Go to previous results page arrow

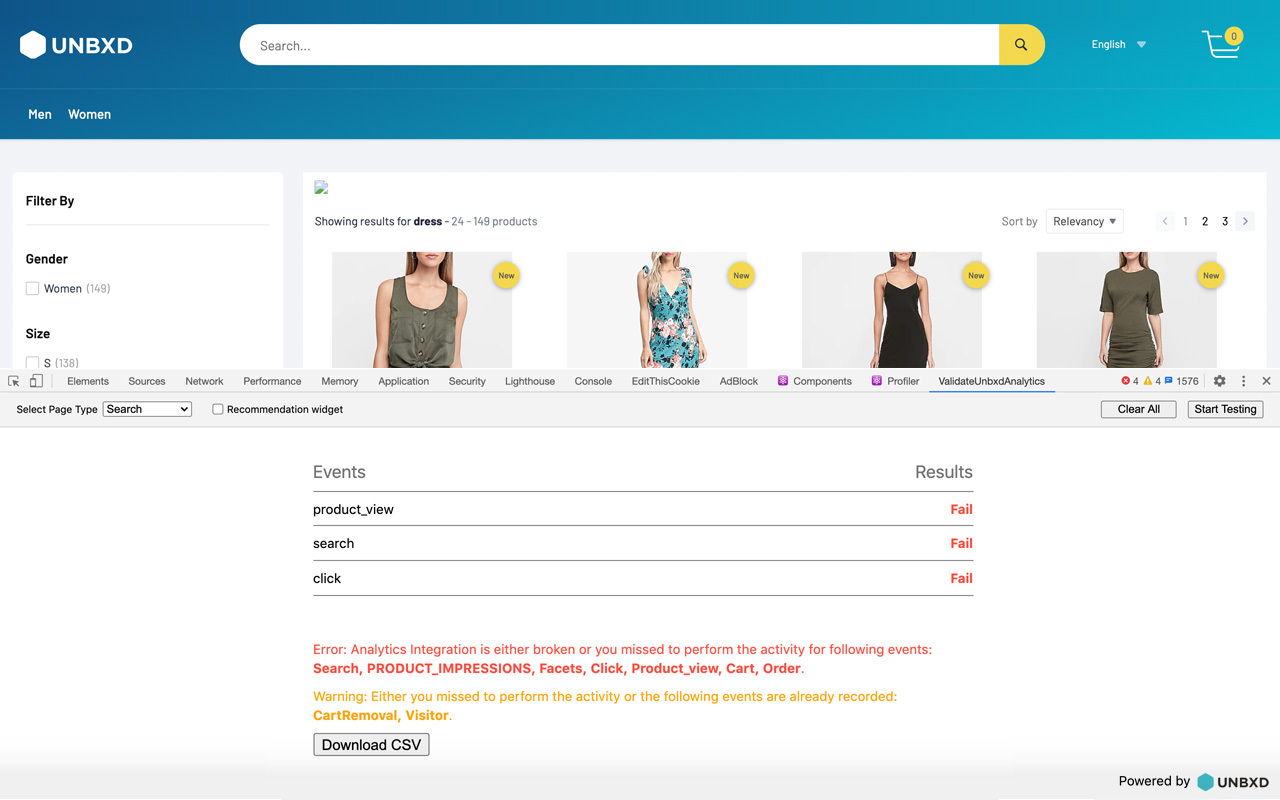pyautogui.click(x=1165, y=221)
